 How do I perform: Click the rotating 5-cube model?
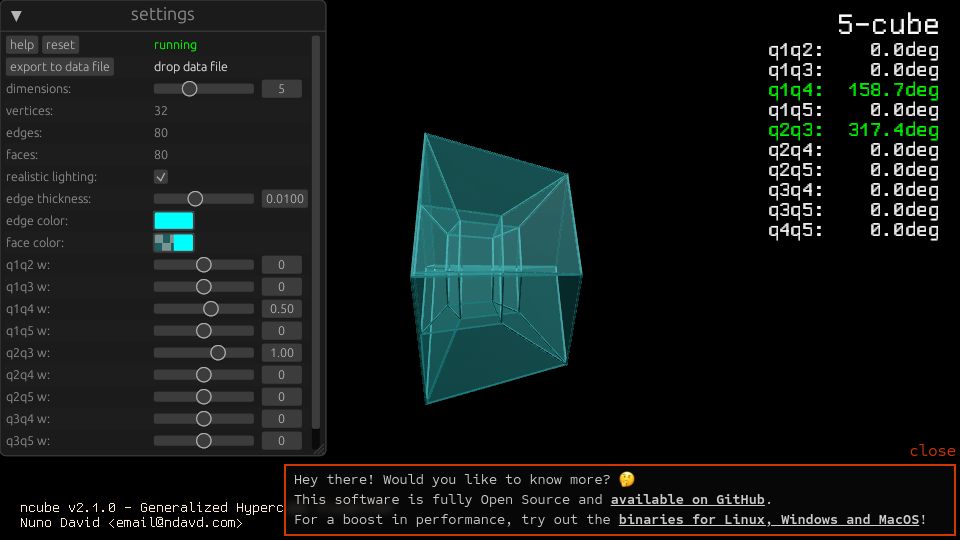pos(496,268)
